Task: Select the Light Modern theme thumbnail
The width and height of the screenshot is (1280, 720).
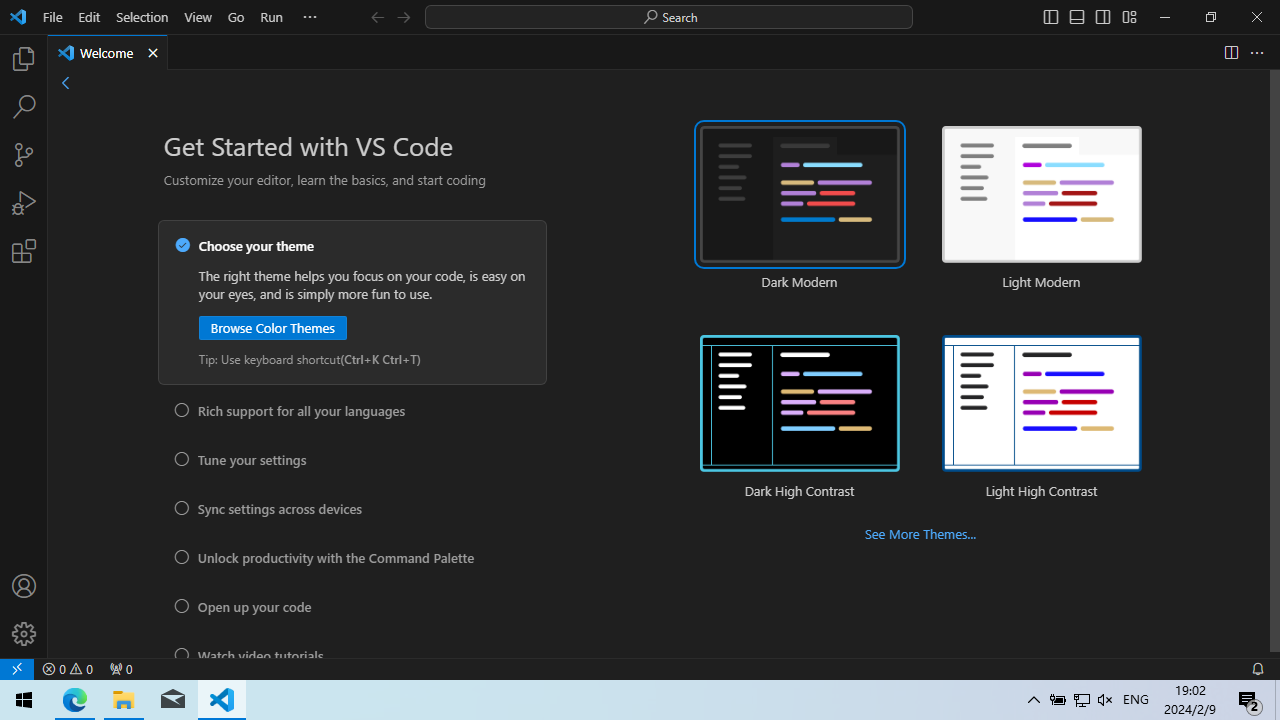Action: (x=1041, y=194)
